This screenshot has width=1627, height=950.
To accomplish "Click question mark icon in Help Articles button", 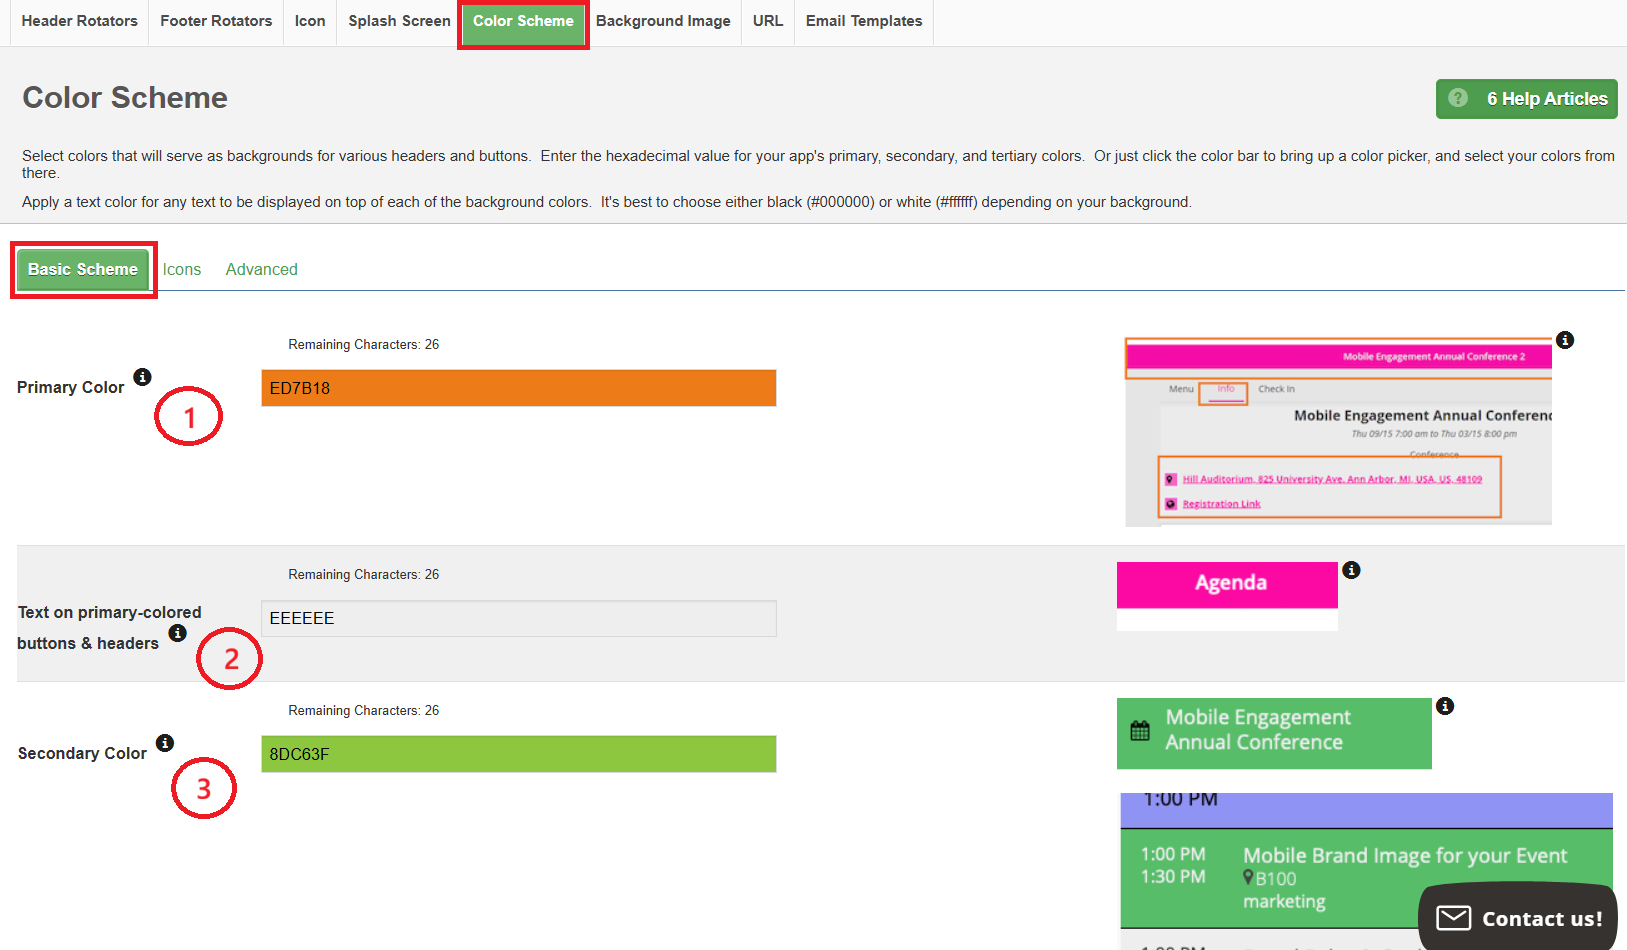I will (1458, 98).
